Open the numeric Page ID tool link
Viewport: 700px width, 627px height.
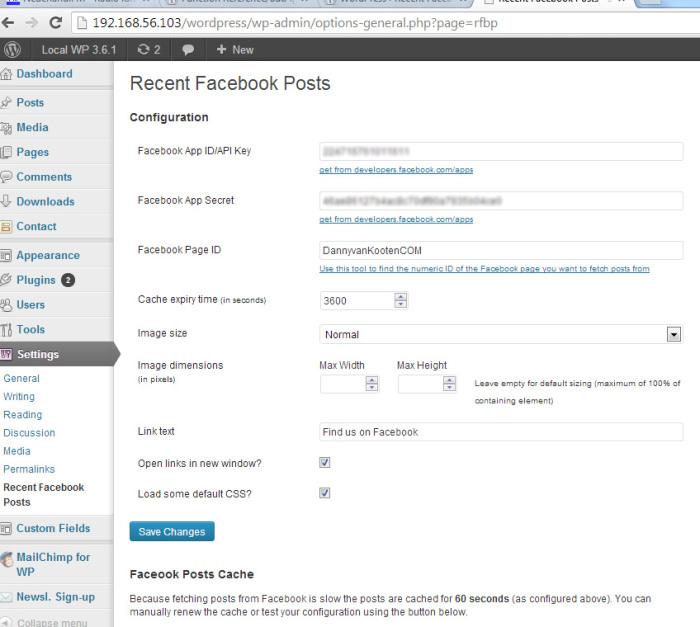click(484, 268)
